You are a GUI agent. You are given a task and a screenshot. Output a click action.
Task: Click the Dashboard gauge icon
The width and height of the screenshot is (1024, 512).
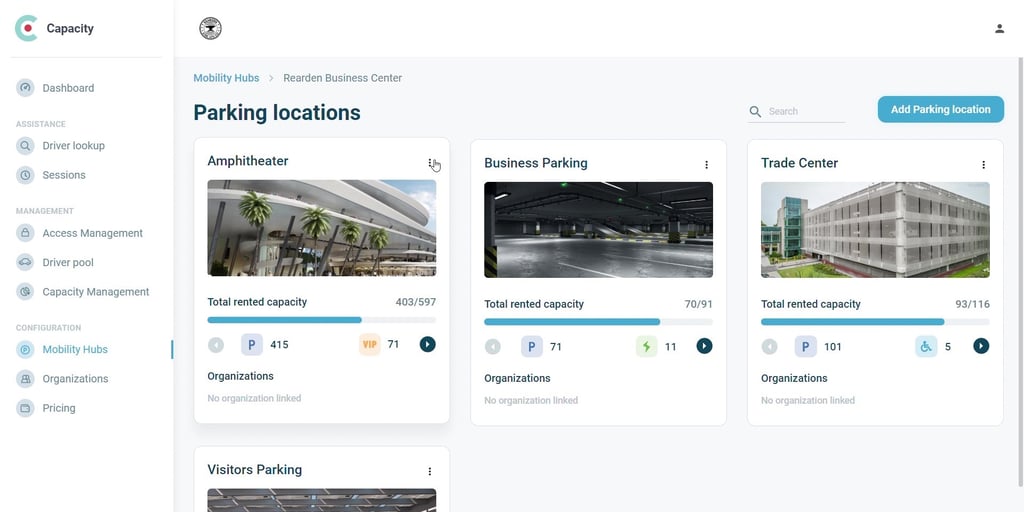(25, 88)
